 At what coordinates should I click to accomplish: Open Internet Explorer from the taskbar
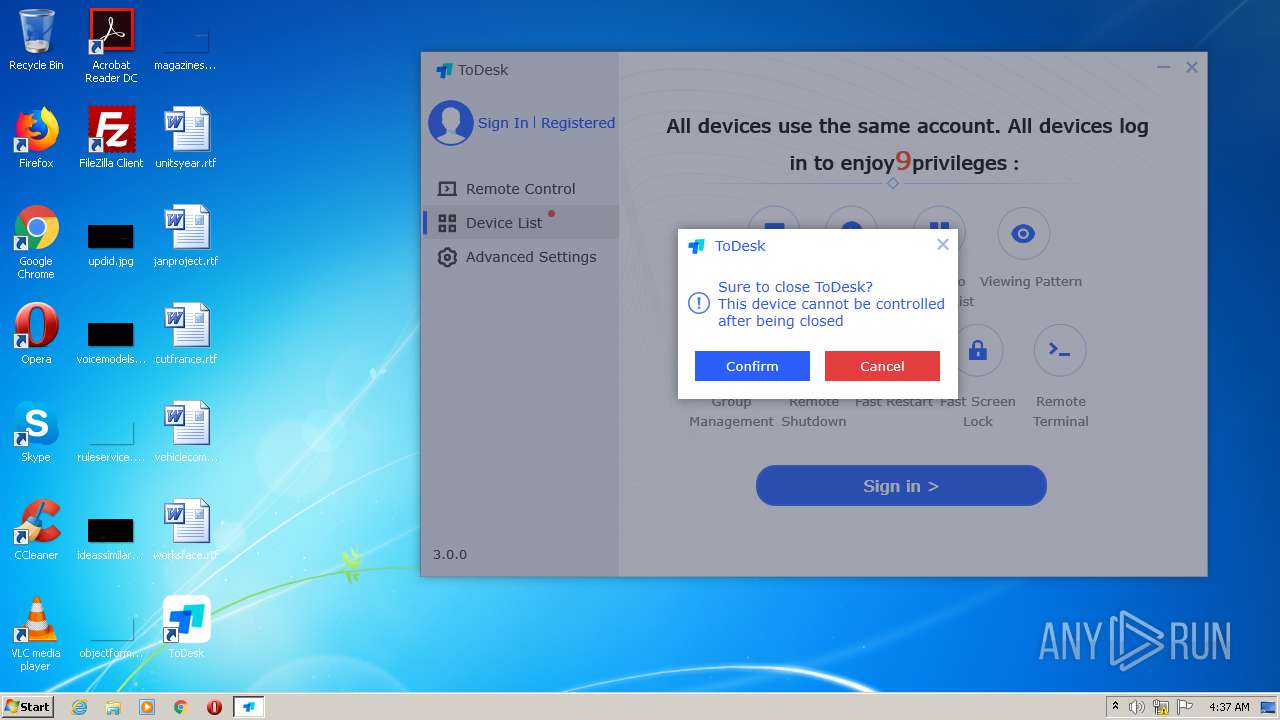79,707
